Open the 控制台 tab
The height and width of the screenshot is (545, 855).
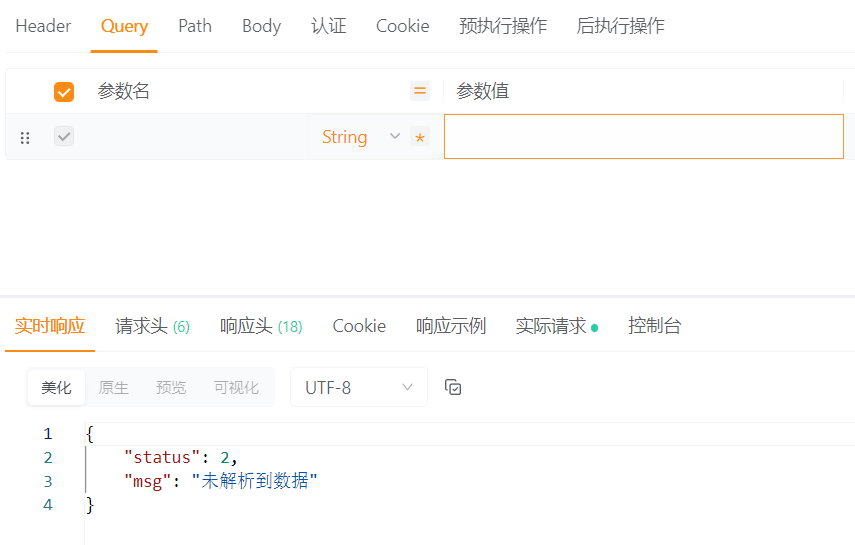pyautogui.click(x=655, y=326)
